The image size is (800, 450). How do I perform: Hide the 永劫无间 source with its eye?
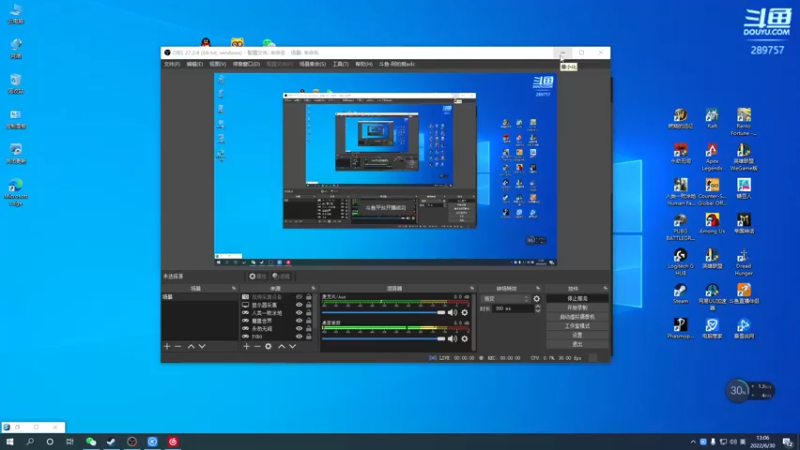point(299,329)
